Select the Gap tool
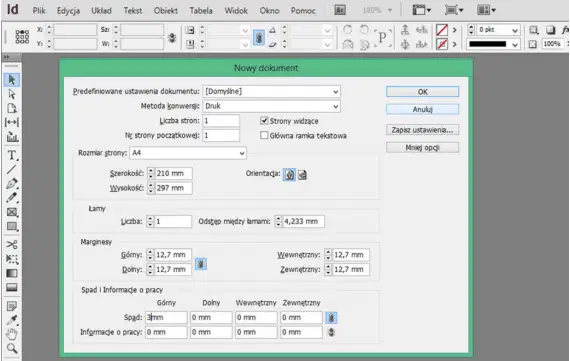 click(x=12, y=123)
